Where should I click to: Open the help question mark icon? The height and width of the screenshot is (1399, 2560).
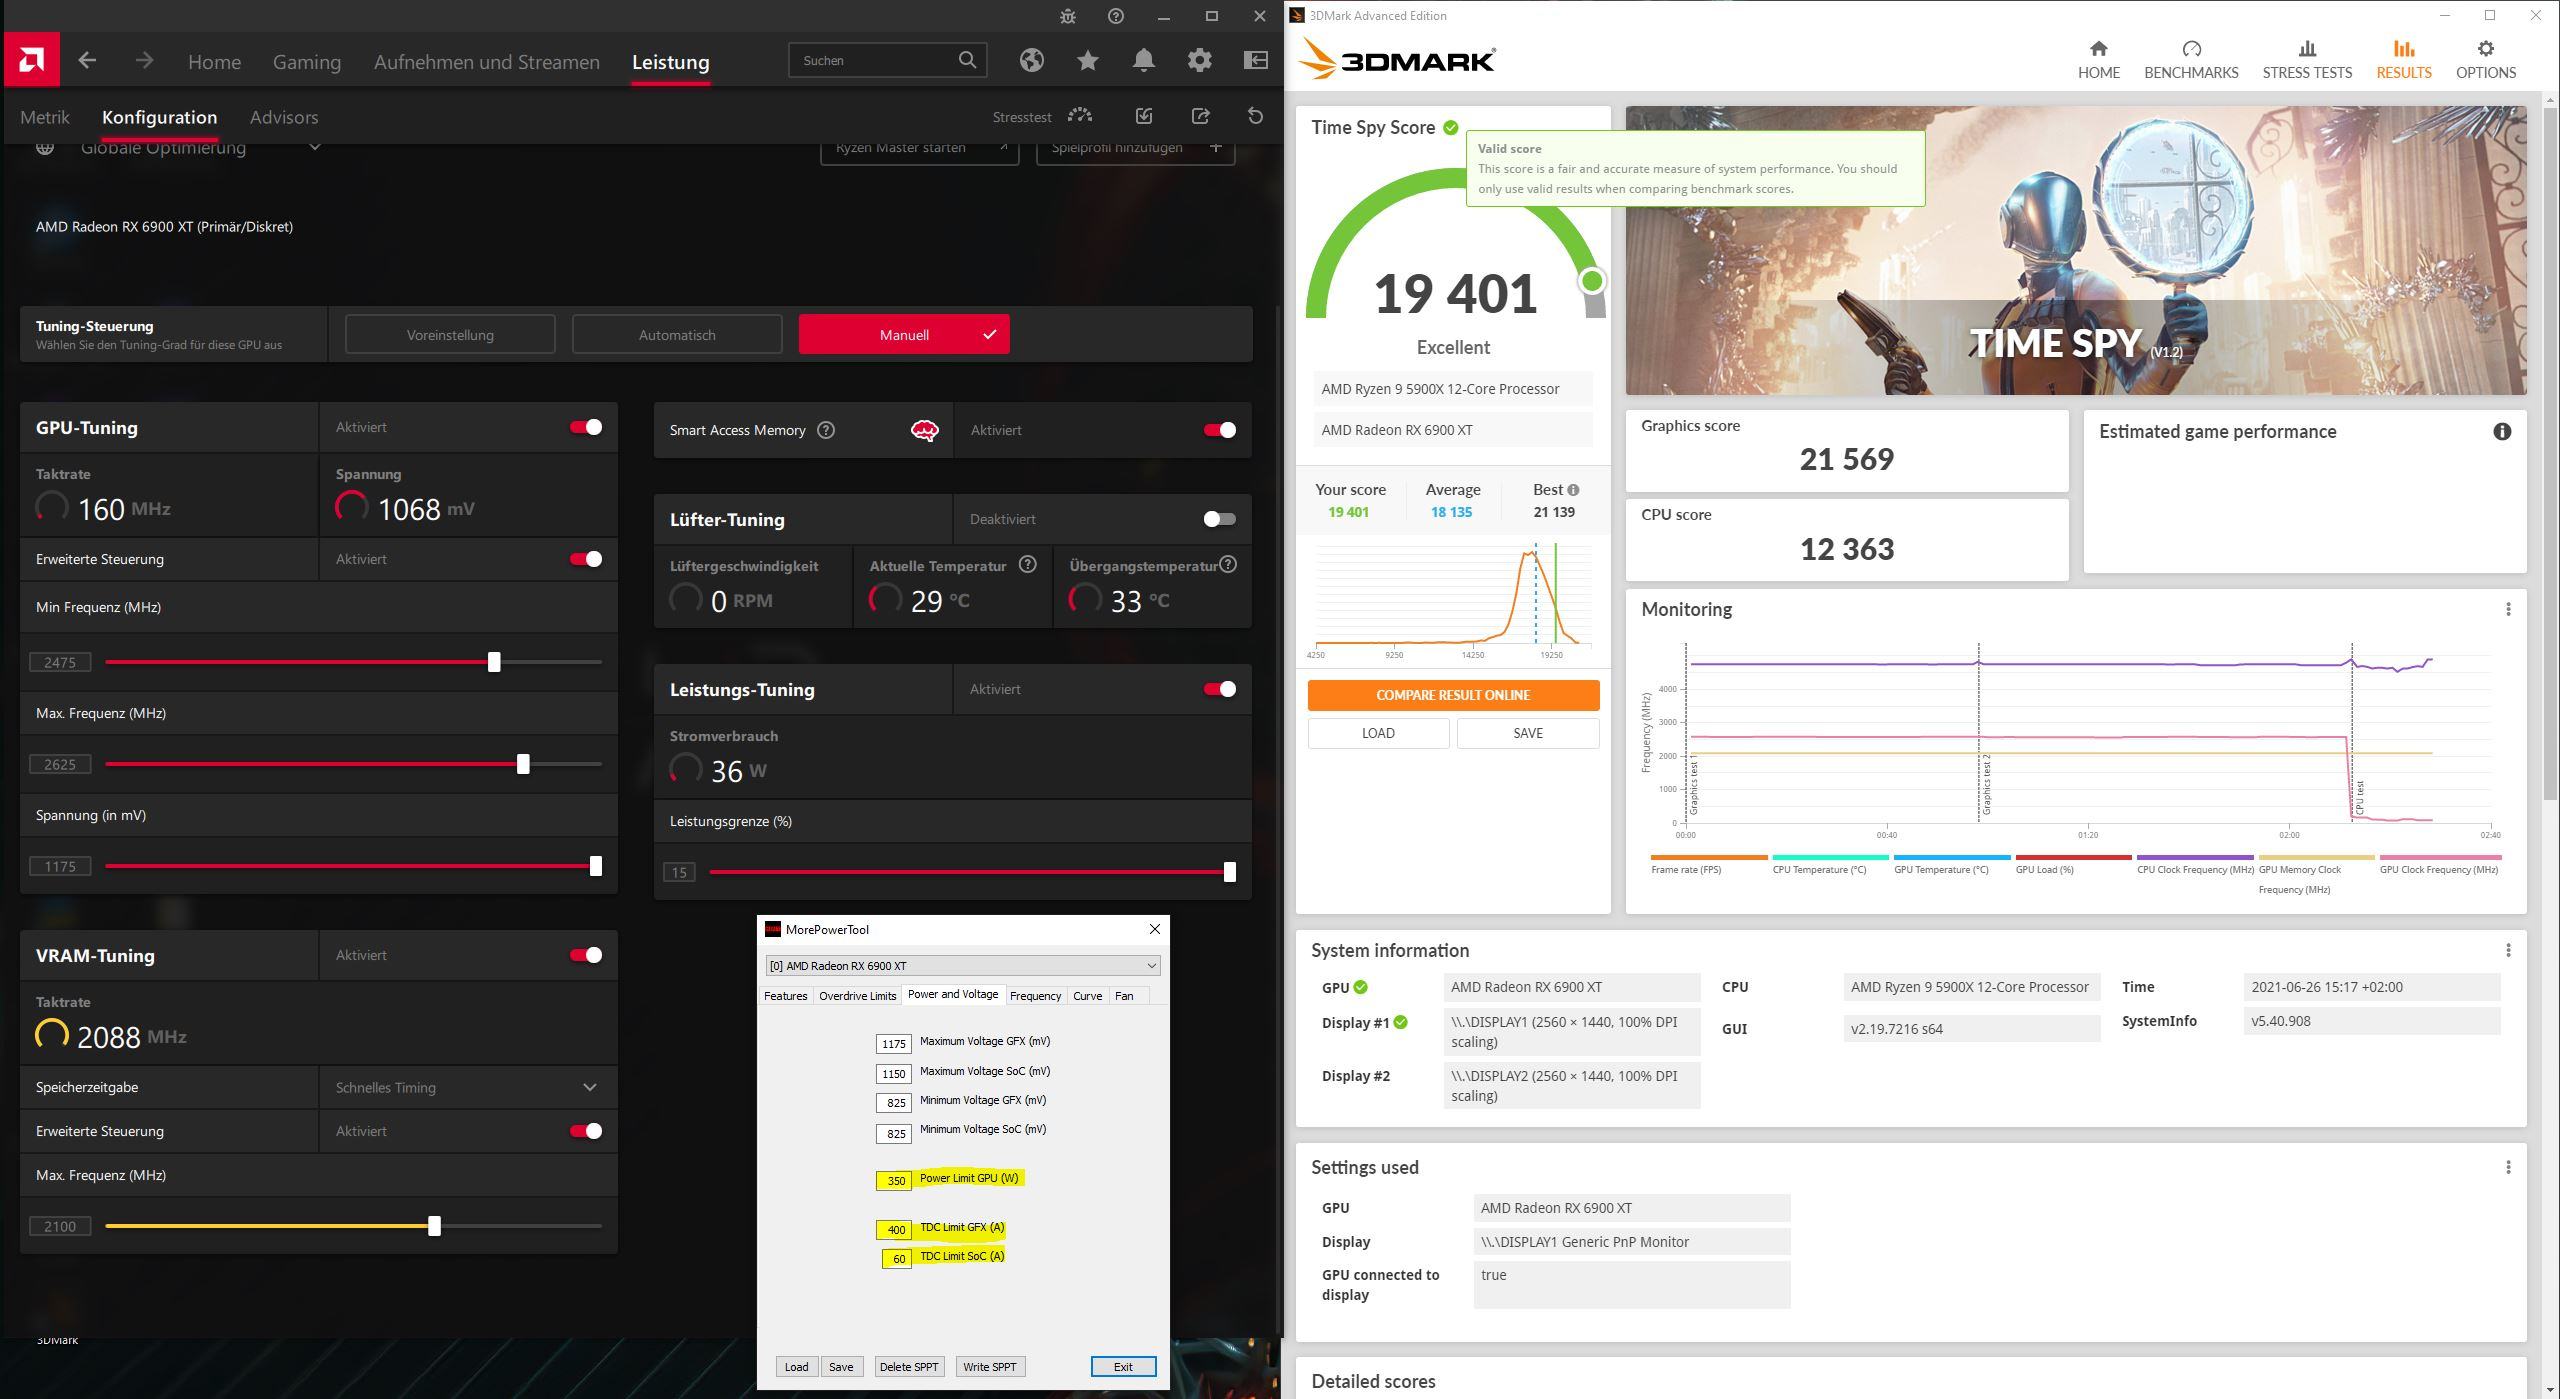coord(1116,16)
